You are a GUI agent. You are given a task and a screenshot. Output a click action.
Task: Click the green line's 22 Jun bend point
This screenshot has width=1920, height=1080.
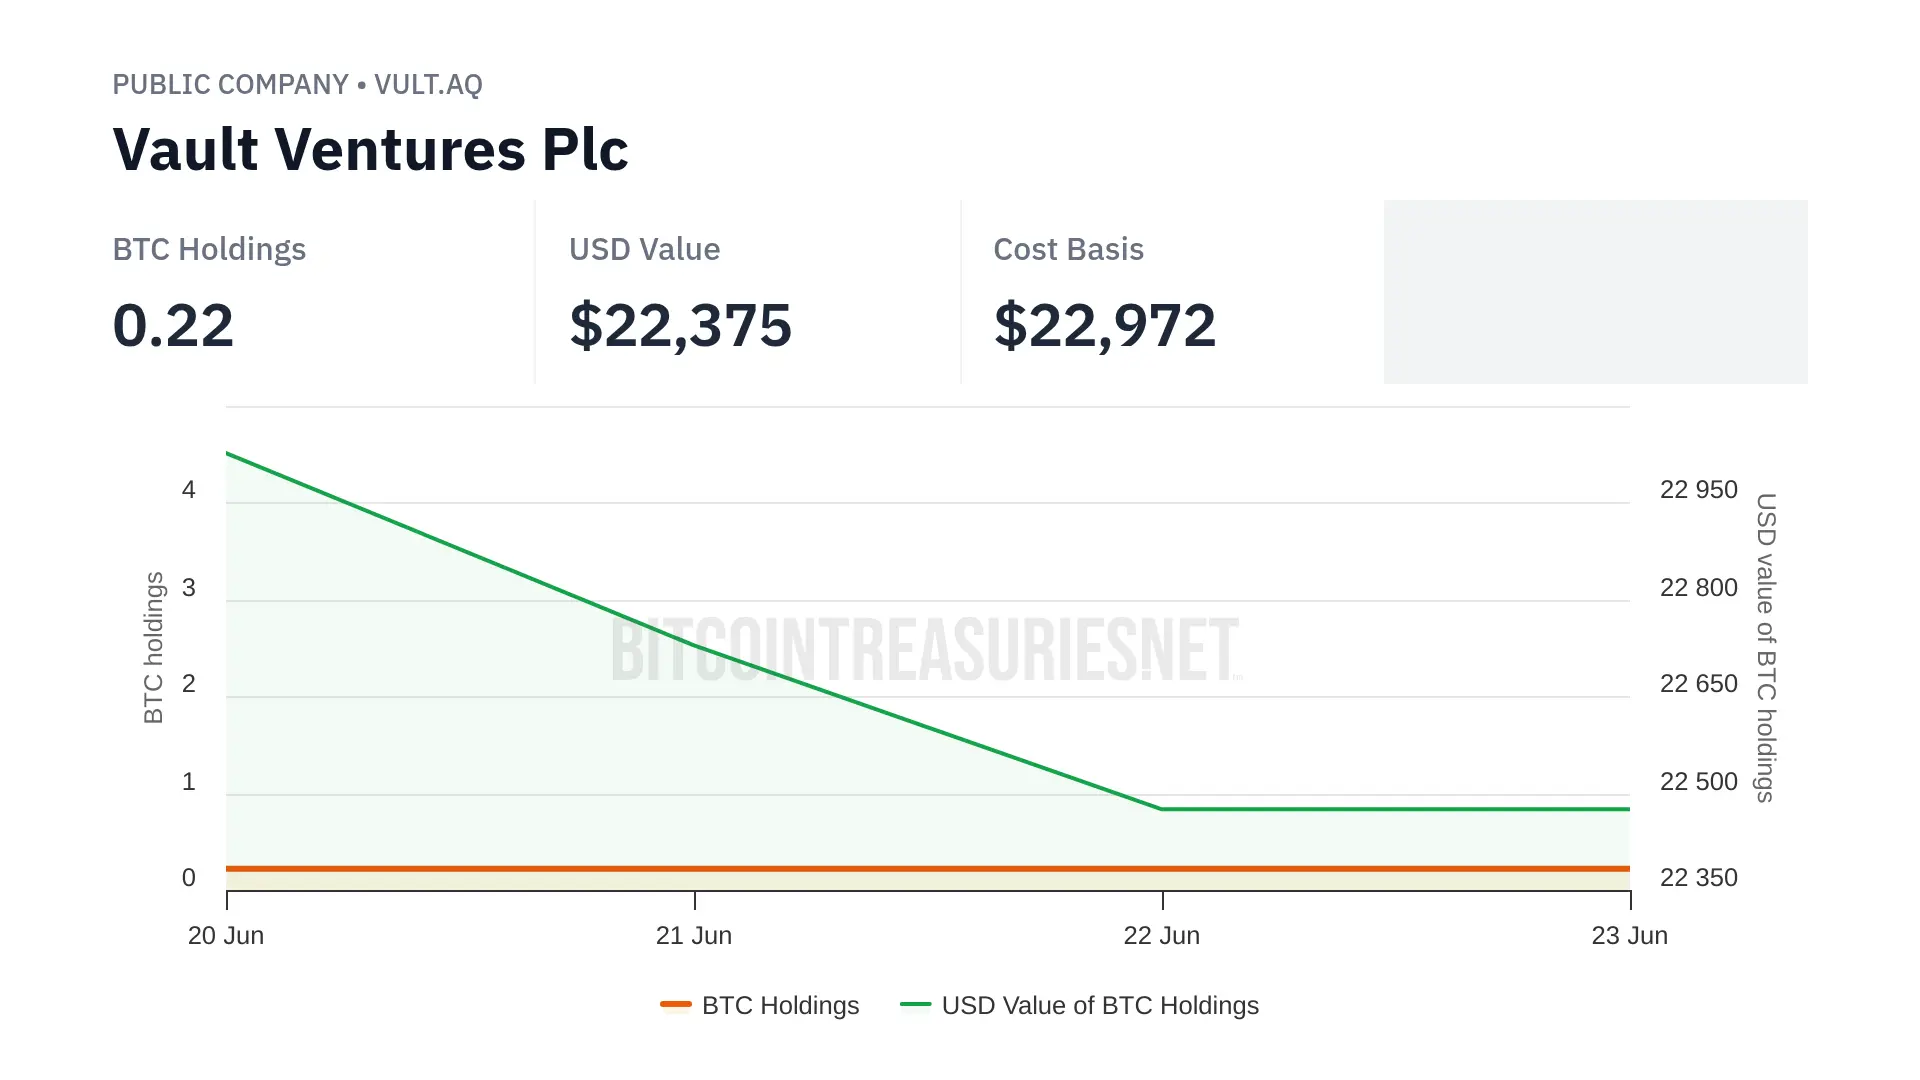(1162, 808)
